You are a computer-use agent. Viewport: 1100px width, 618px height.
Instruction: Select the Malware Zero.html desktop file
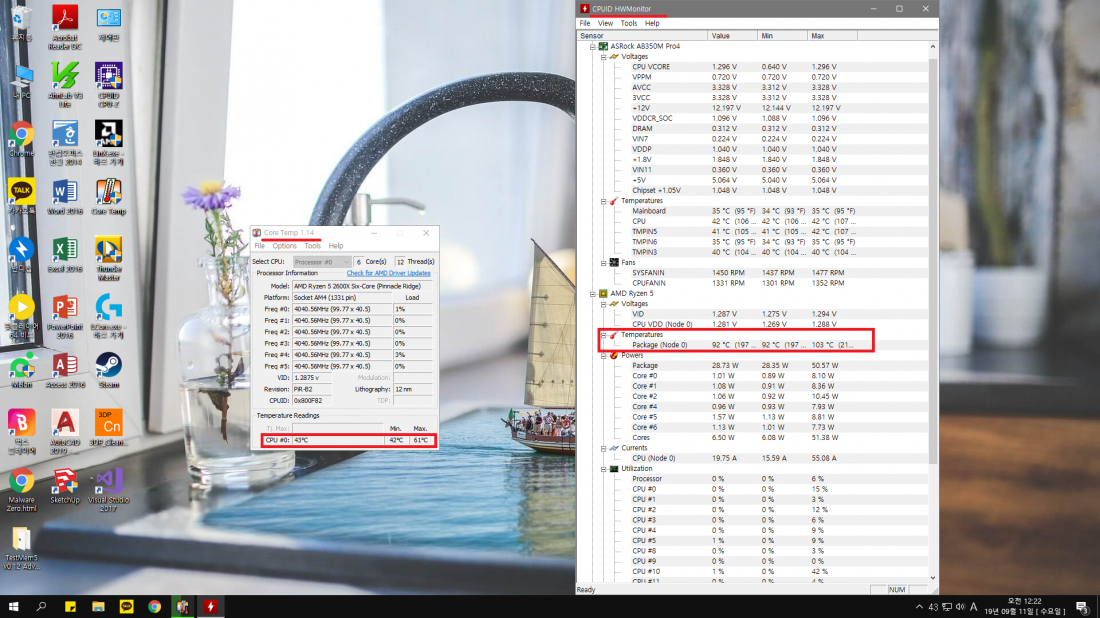pos(21,490)
